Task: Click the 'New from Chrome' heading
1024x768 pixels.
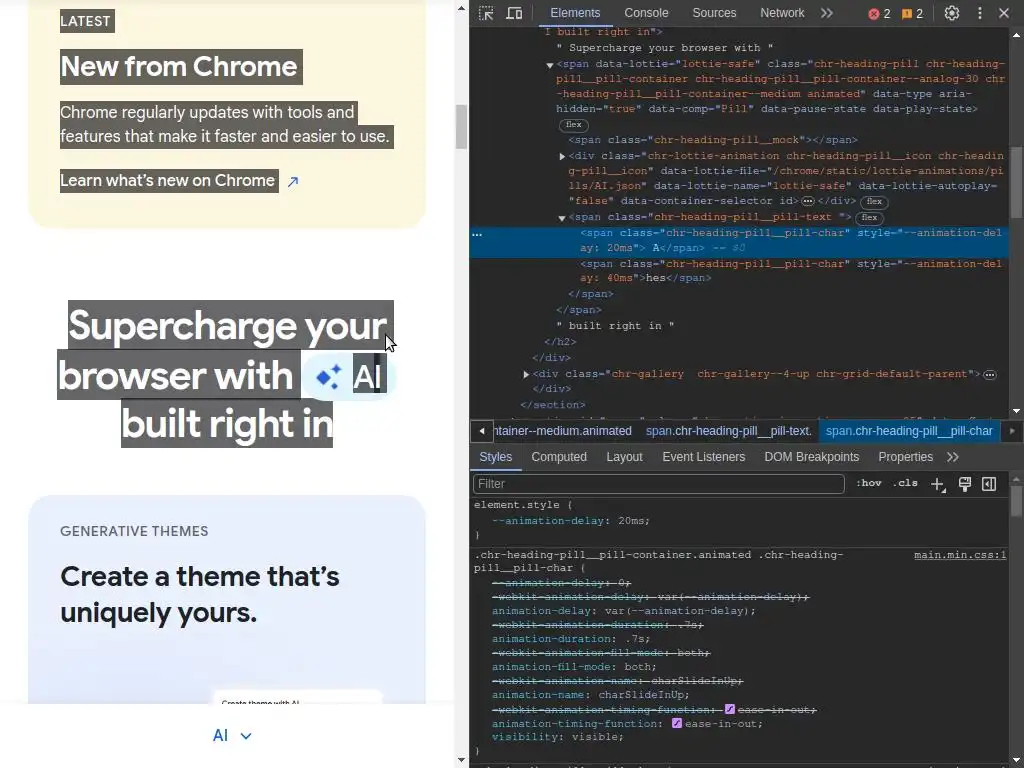Action: (x=181, y=67)
